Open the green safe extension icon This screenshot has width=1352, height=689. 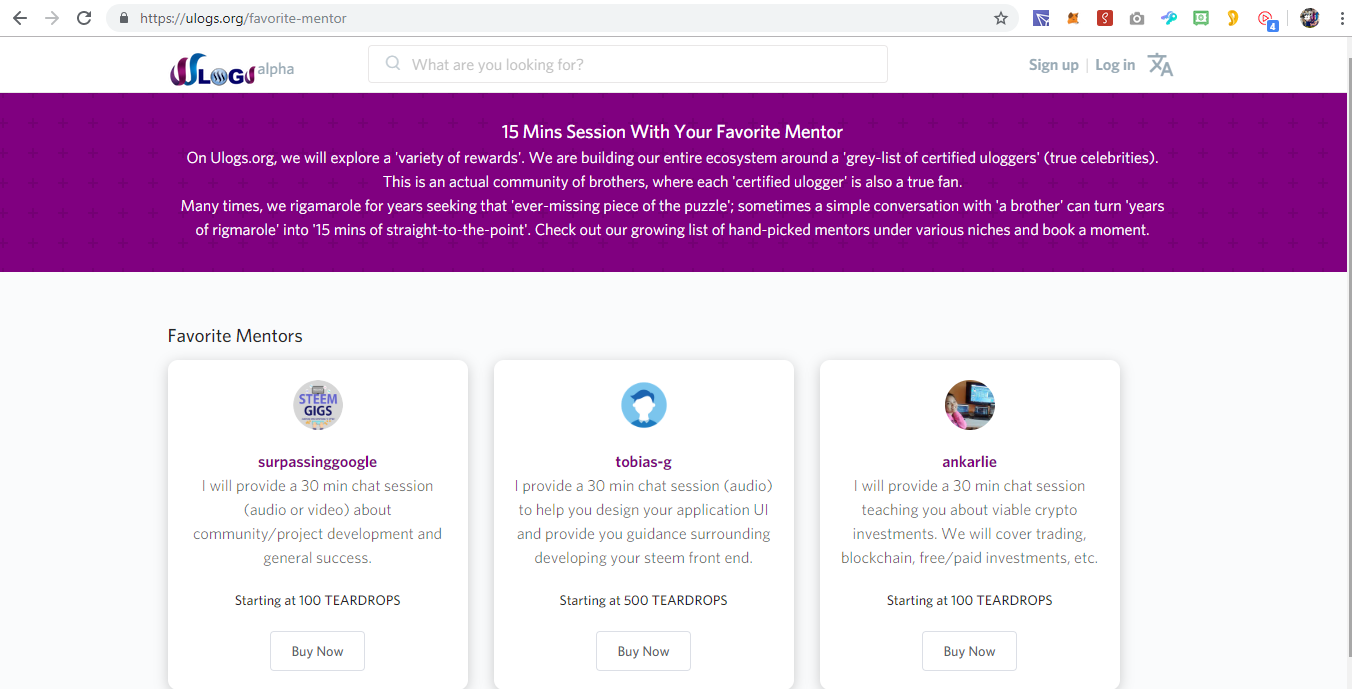[x=1201, y=18]
